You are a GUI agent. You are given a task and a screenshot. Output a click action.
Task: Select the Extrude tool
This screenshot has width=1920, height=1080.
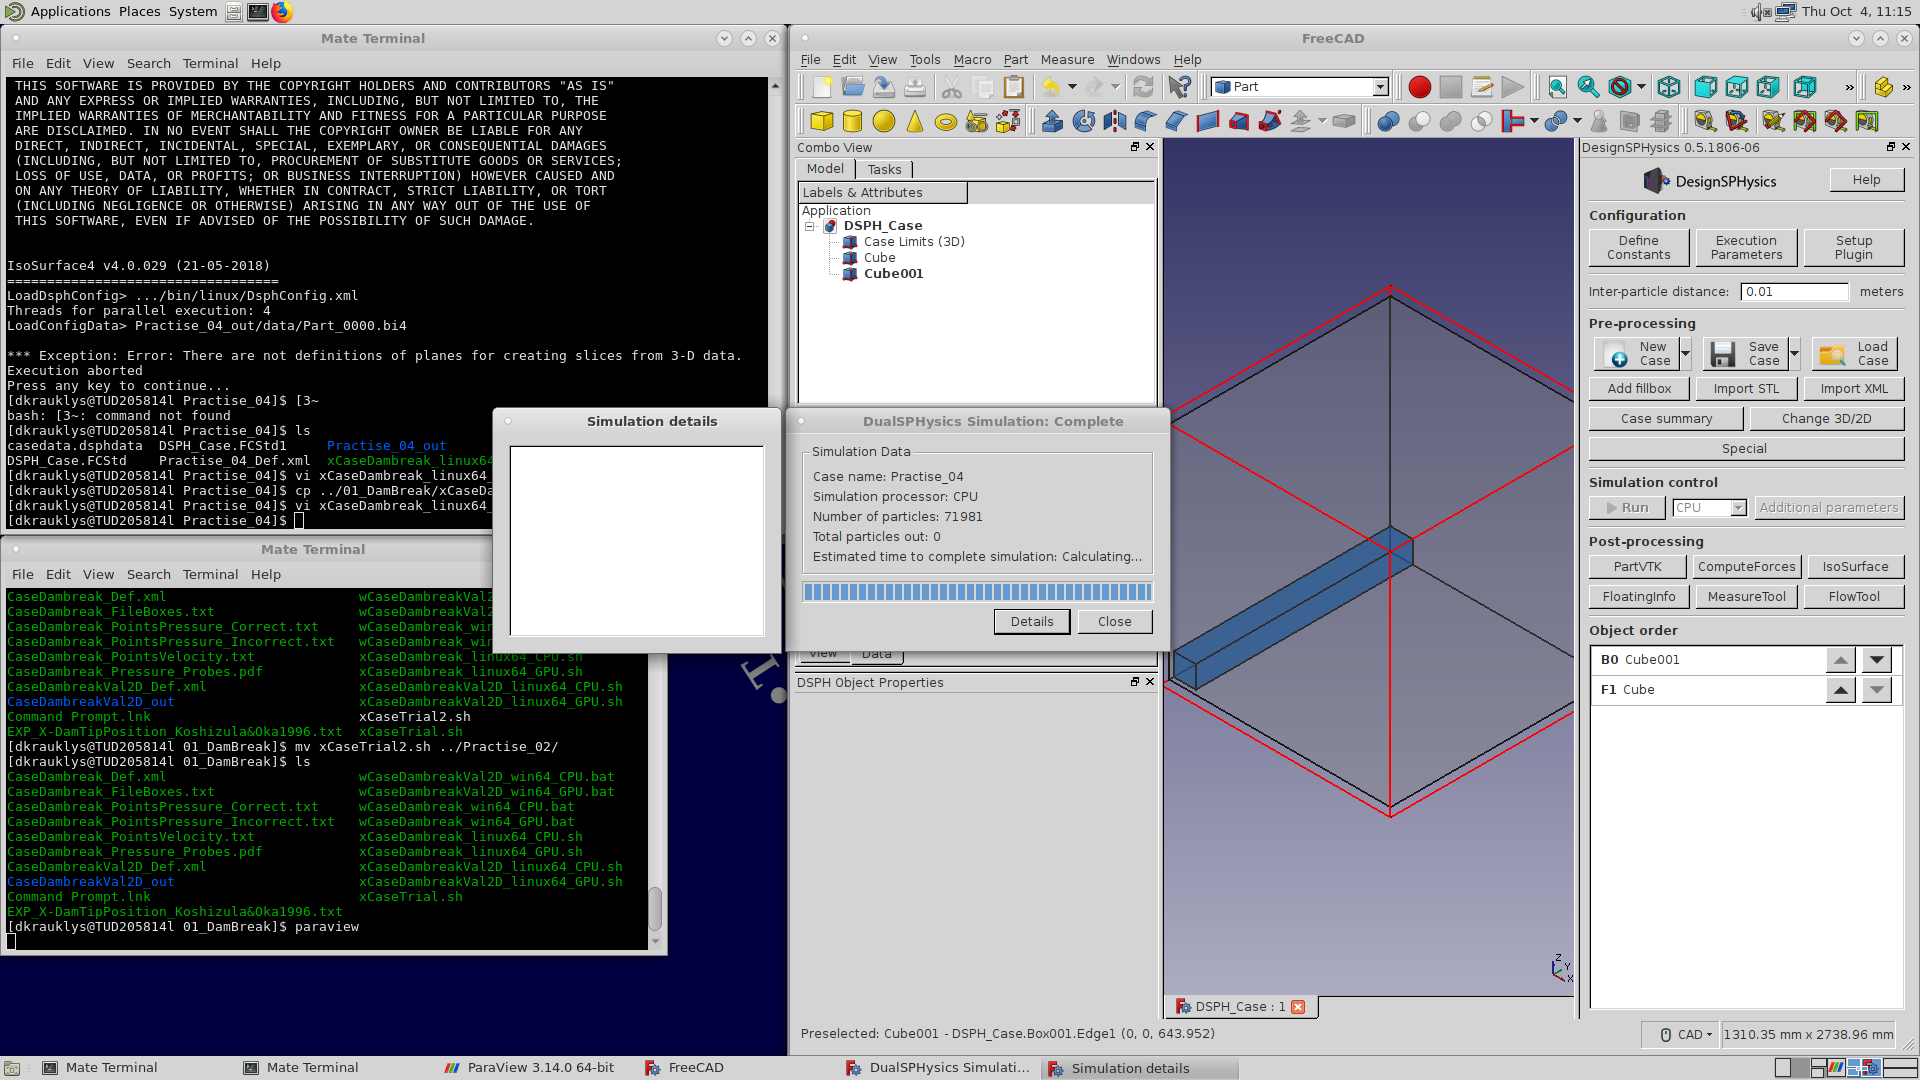click(x=1051, y=121)
